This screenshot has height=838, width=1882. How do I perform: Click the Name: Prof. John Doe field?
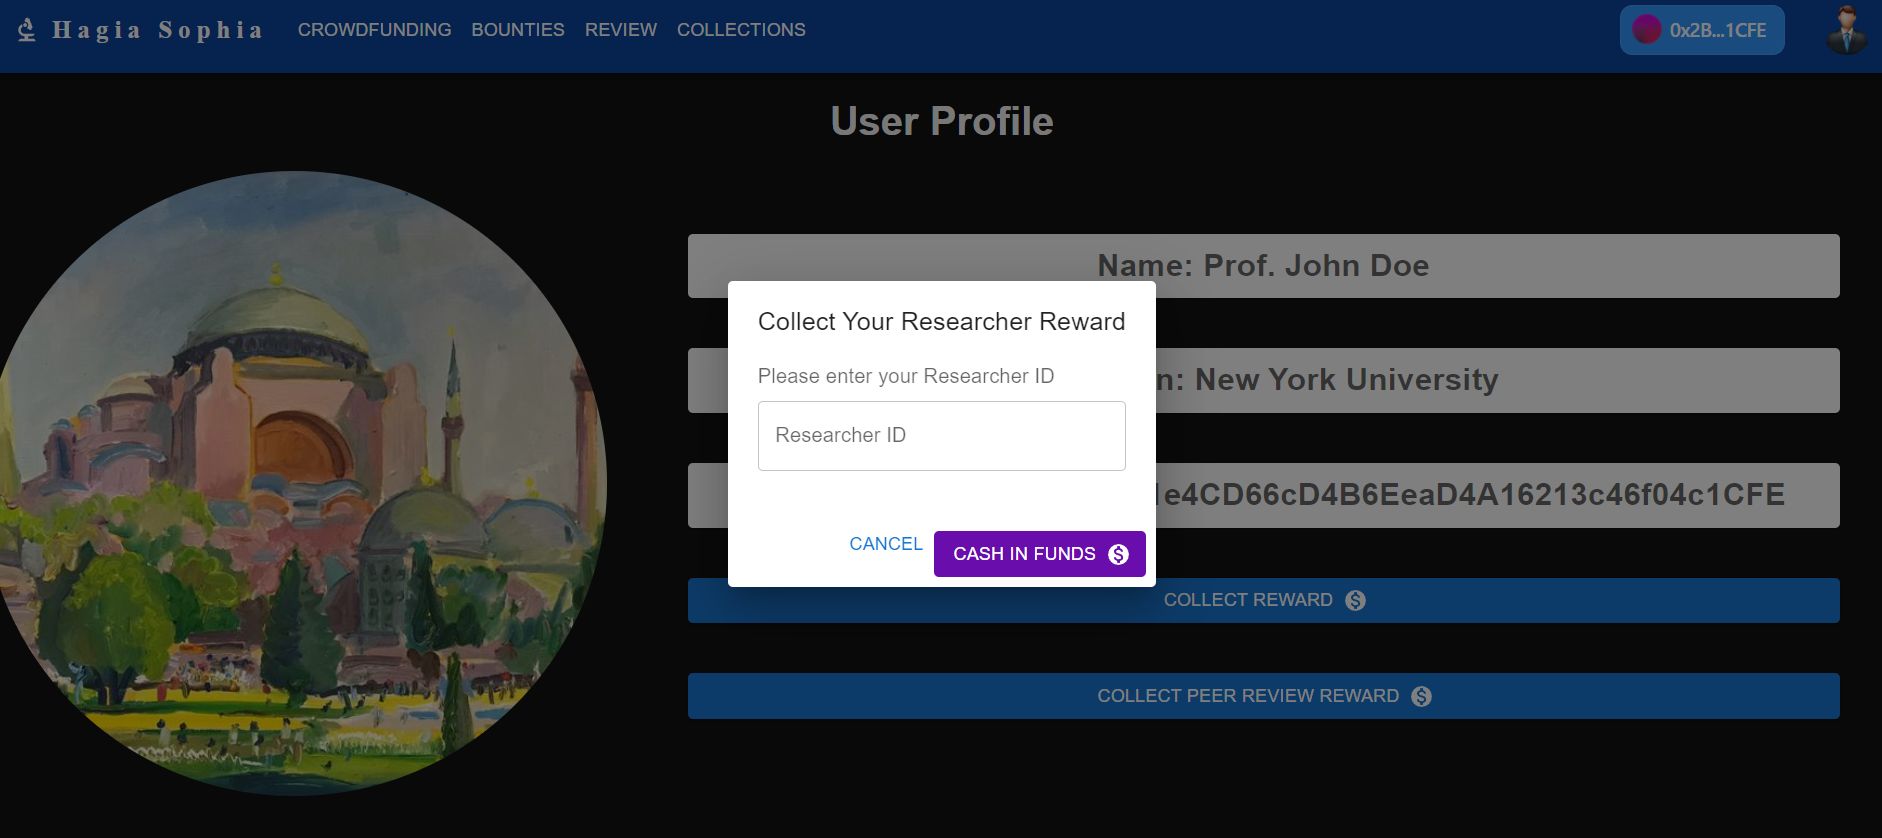pos(1263,266)
